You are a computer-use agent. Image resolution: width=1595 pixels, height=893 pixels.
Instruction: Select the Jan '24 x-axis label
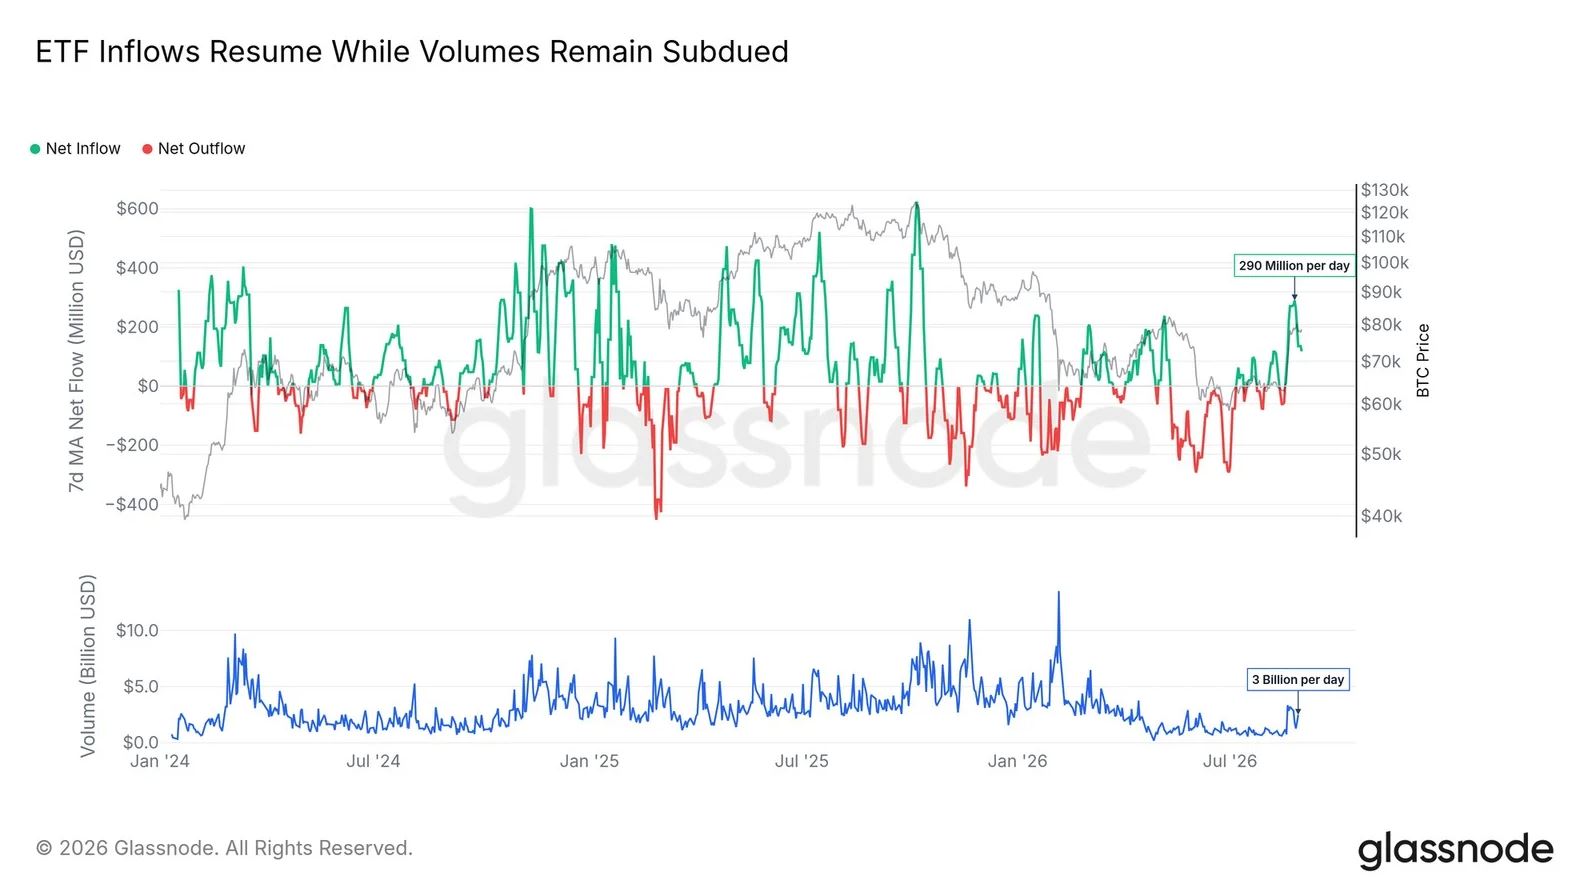160,761
